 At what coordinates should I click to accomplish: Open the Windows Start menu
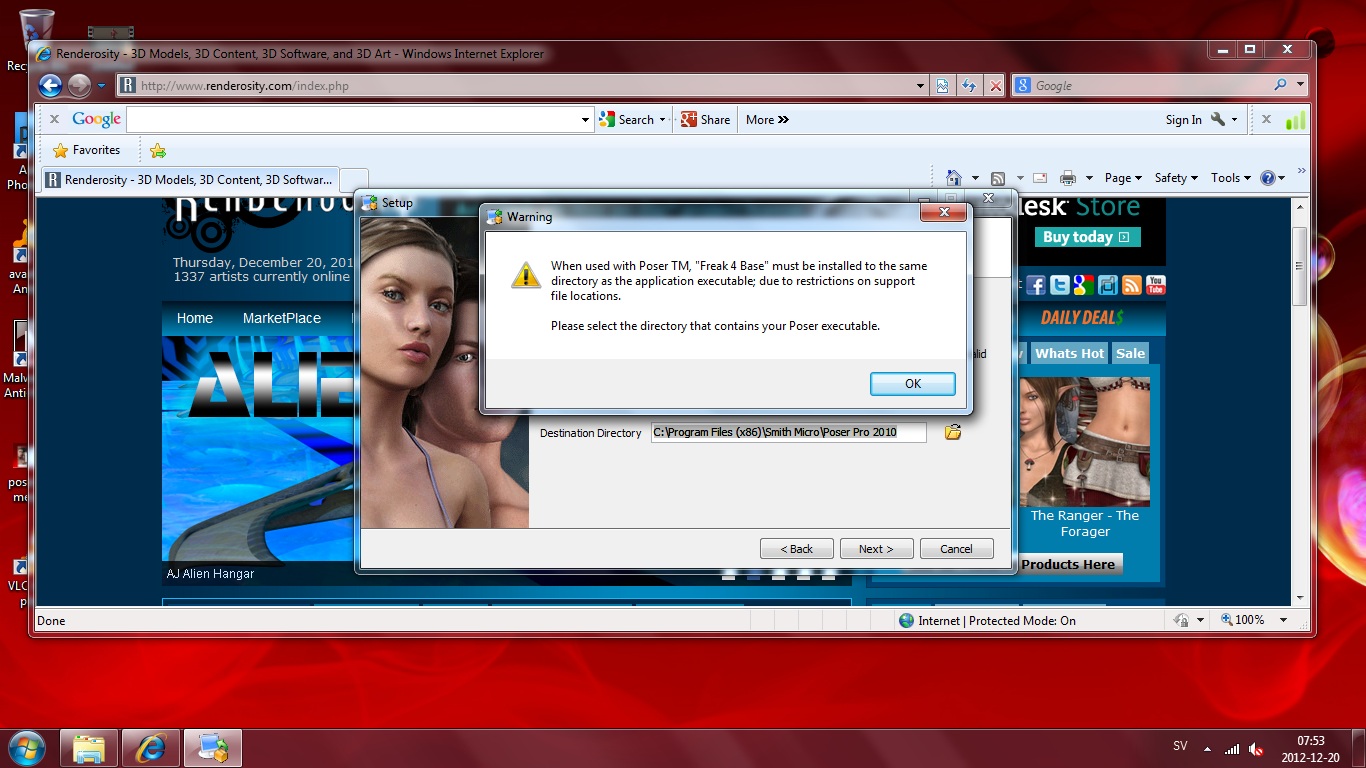[x=26, y=748]
